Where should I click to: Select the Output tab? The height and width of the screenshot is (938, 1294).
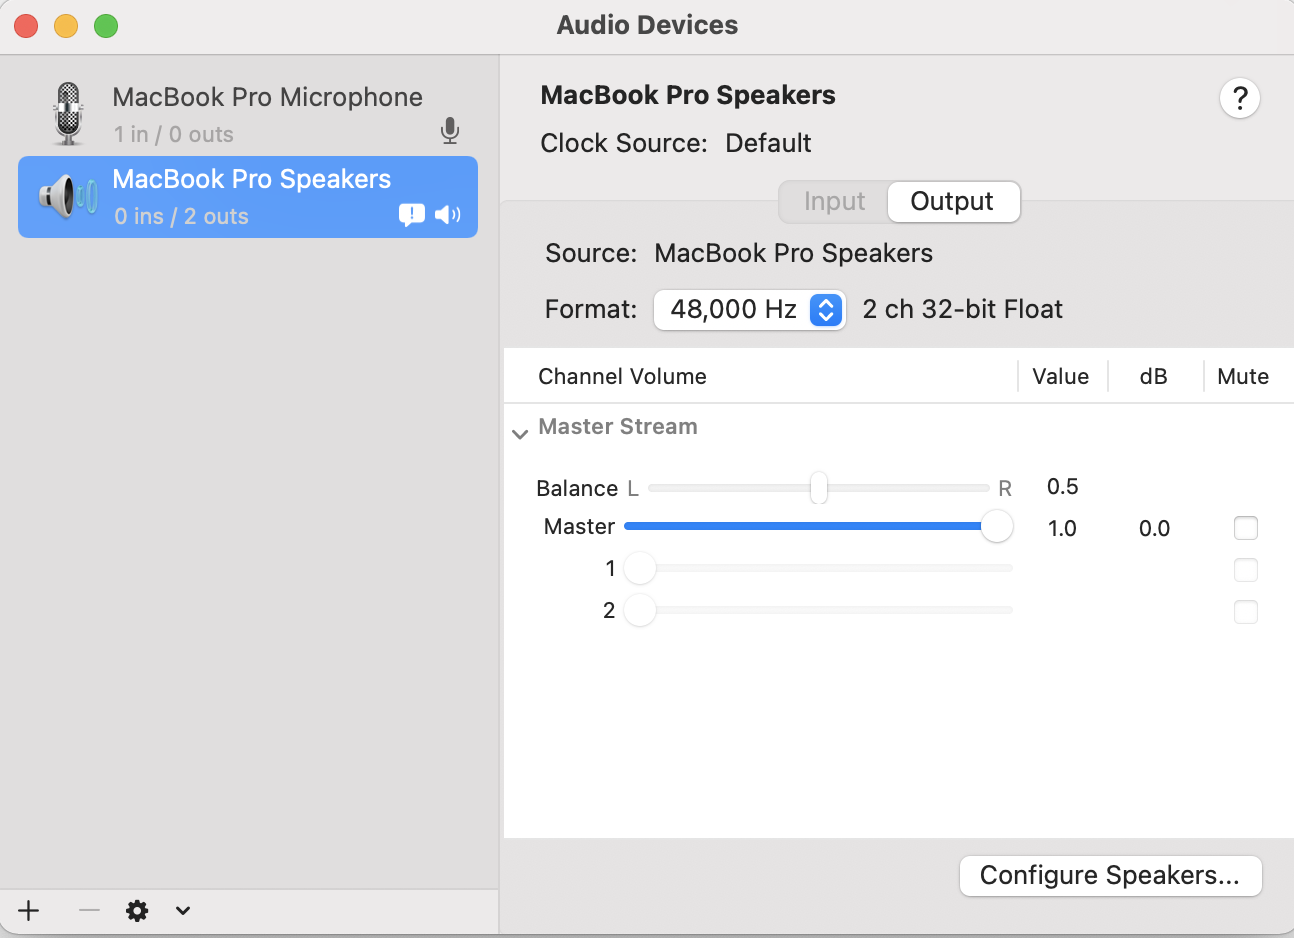(x=952, y=202)
